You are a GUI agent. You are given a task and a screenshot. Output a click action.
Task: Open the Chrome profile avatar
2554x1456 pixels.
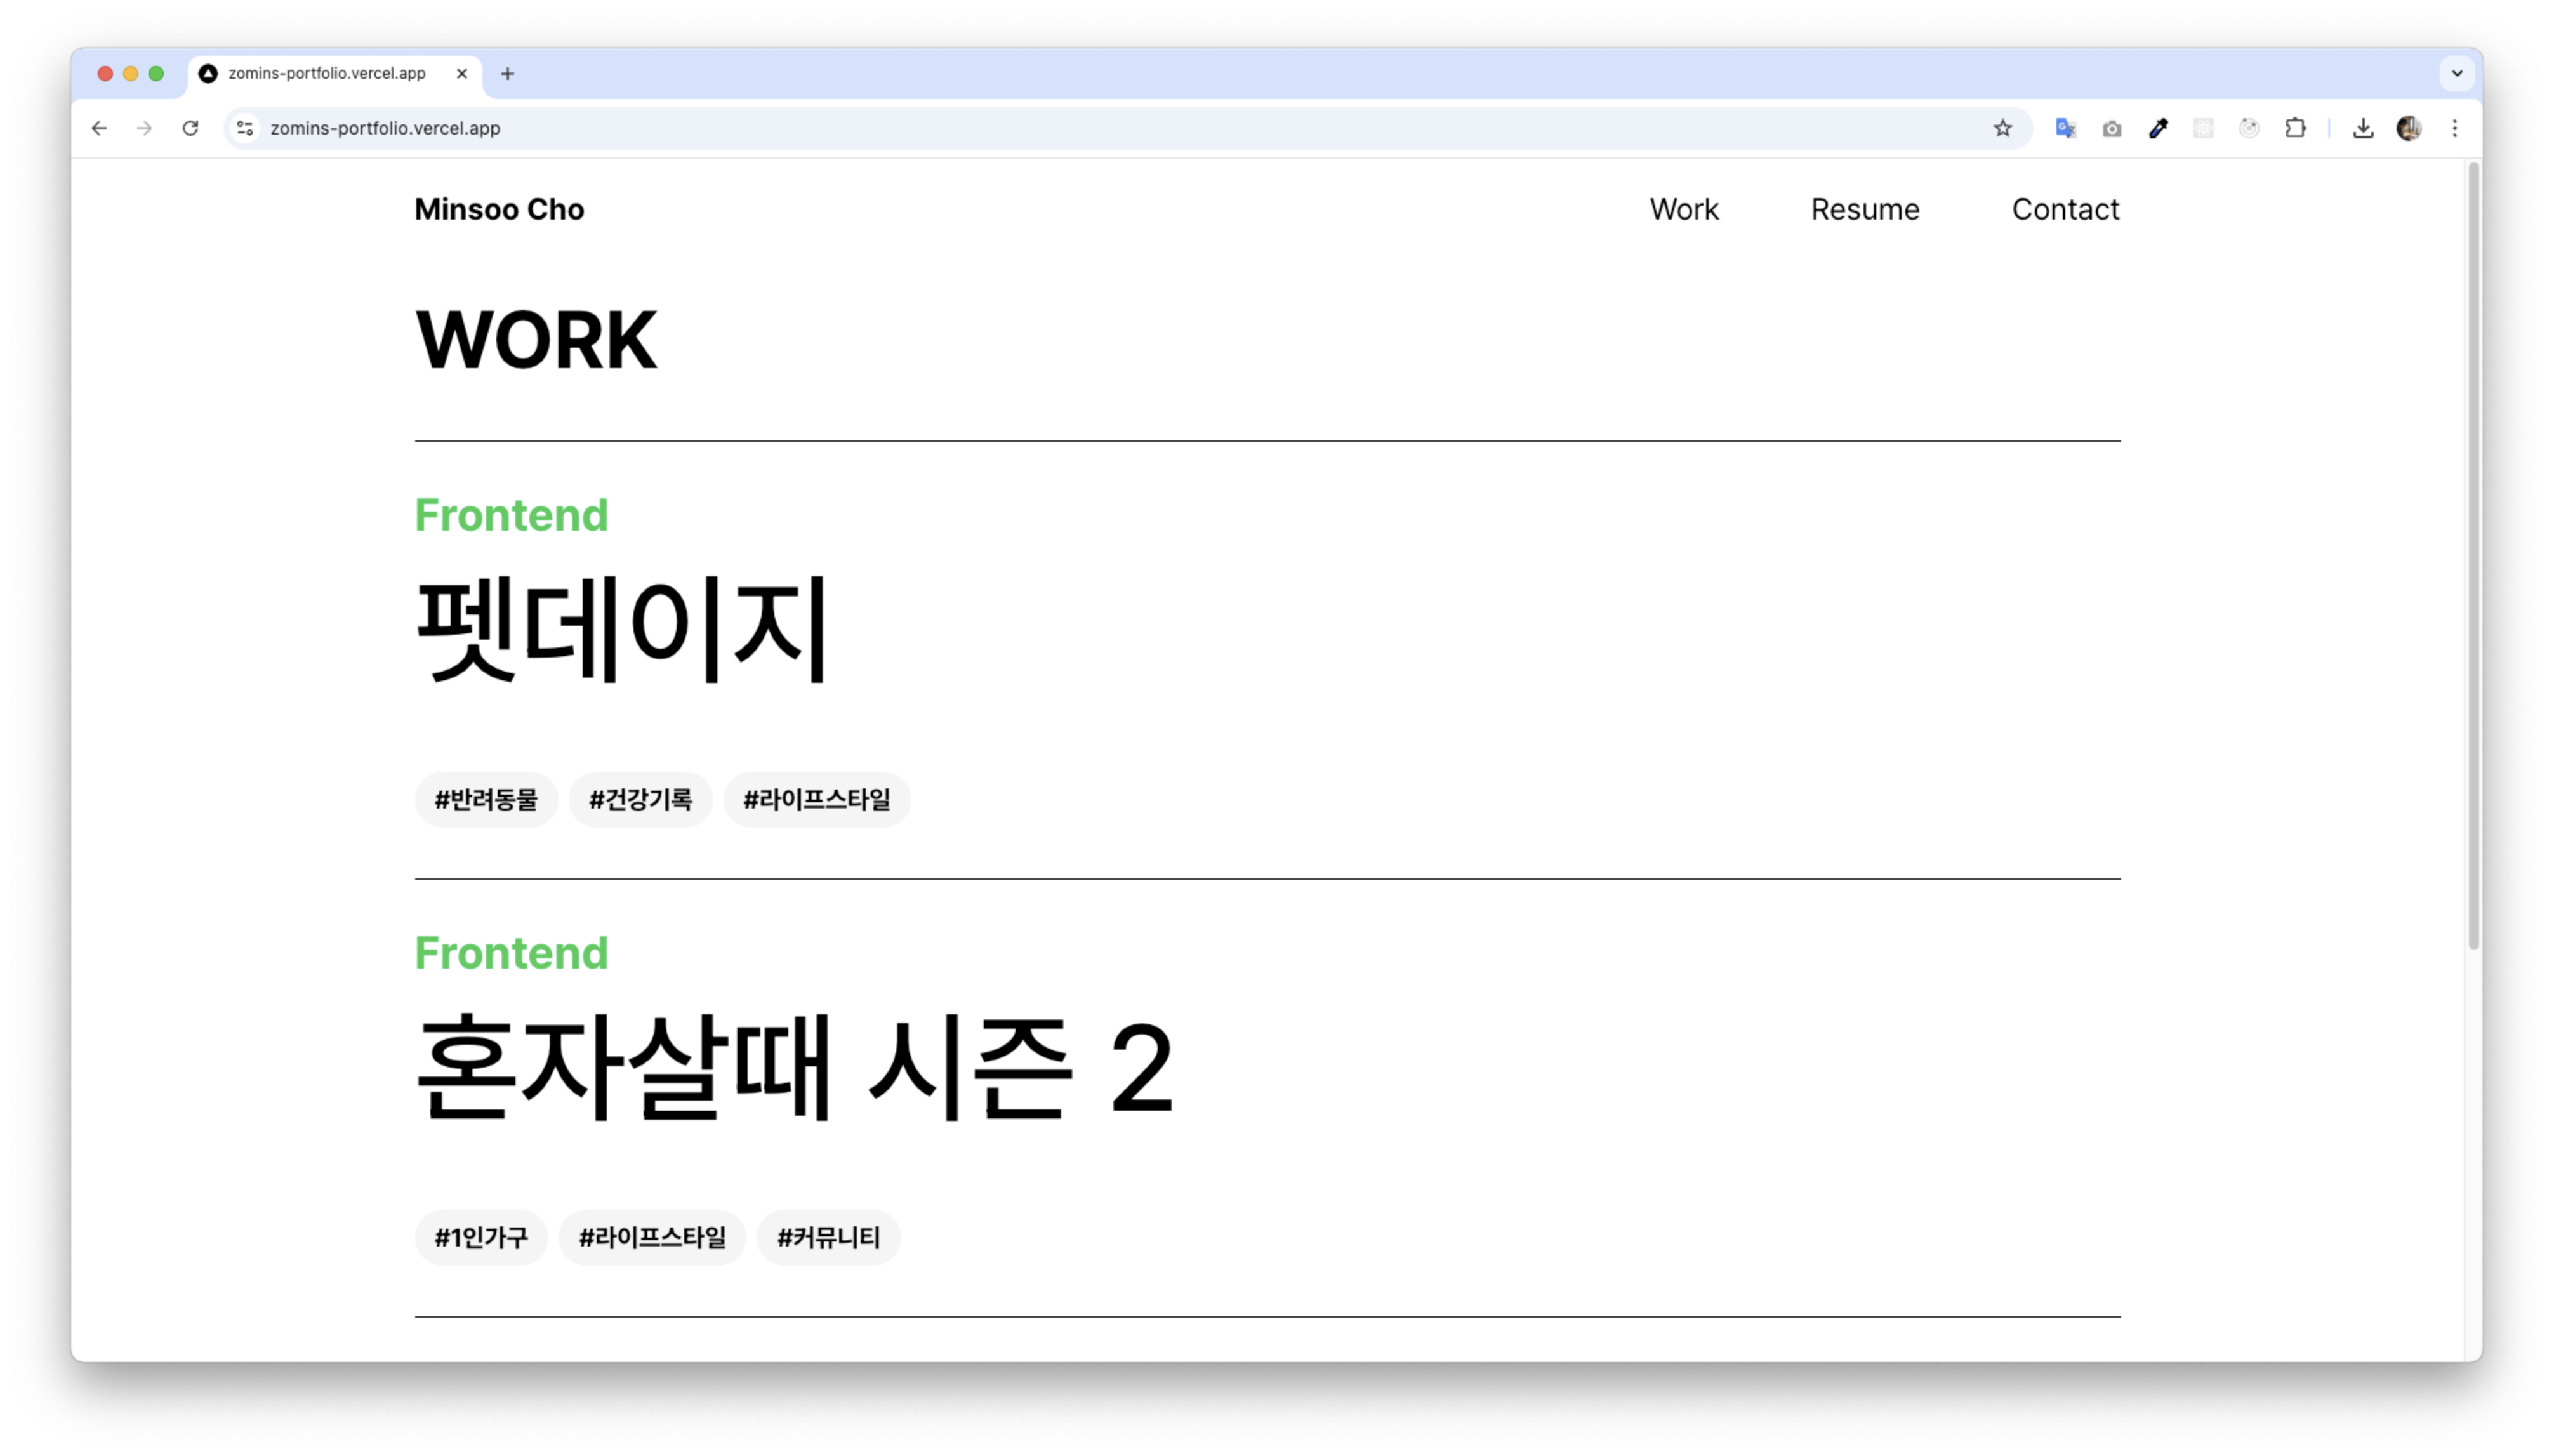click(2408, 128)
